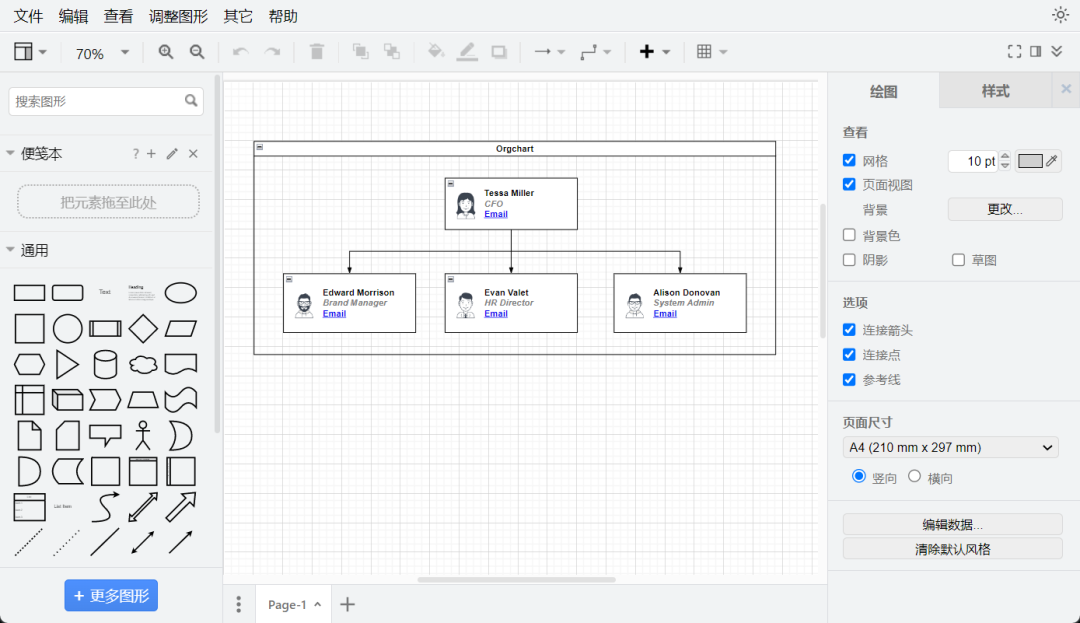Screen dimensions: 1080x623
Task: Open the 70% zoom level dropdown
Action: click(101, 53)
